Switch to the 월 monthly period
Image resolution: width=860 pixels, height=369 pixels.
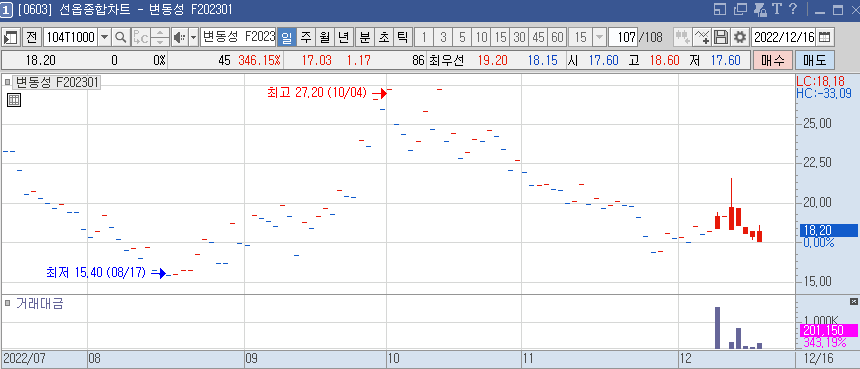pyautogui.click(x=325, y=37)
